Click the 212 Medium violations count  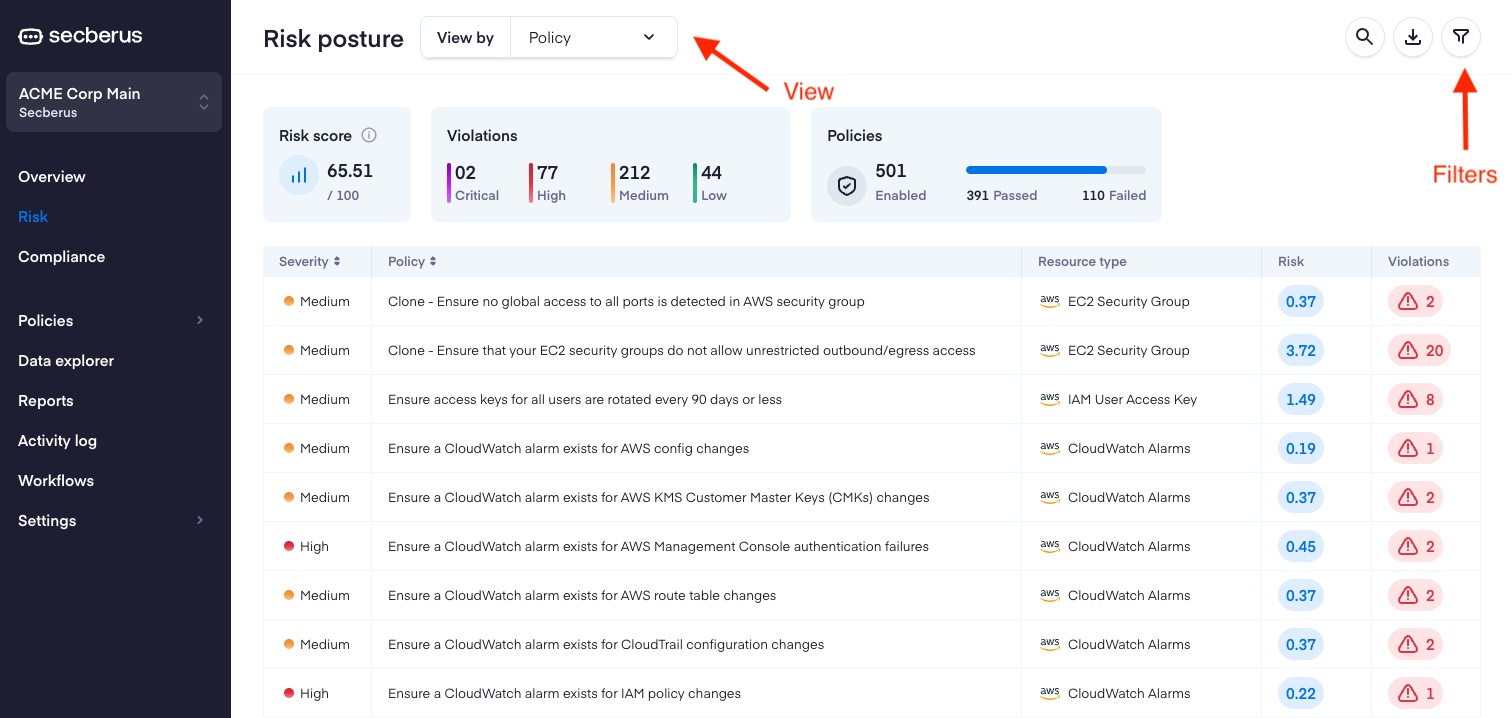635,172
